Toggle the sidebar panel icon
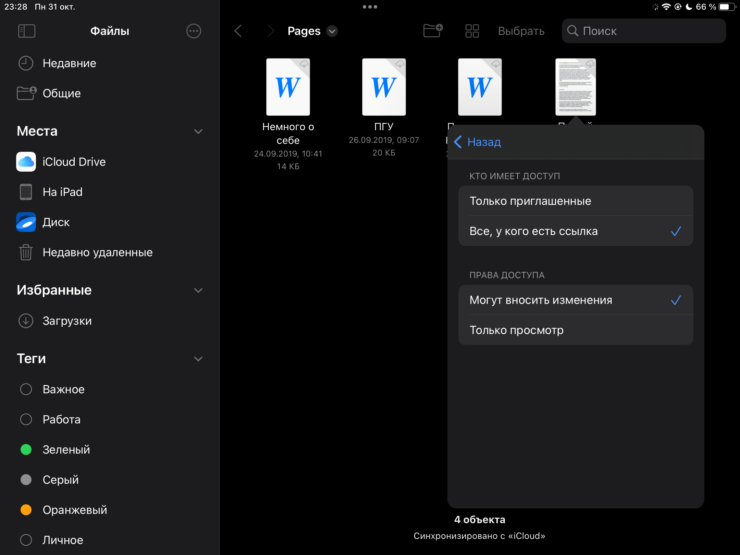This screenshot has width=740, height=555. 27,31
